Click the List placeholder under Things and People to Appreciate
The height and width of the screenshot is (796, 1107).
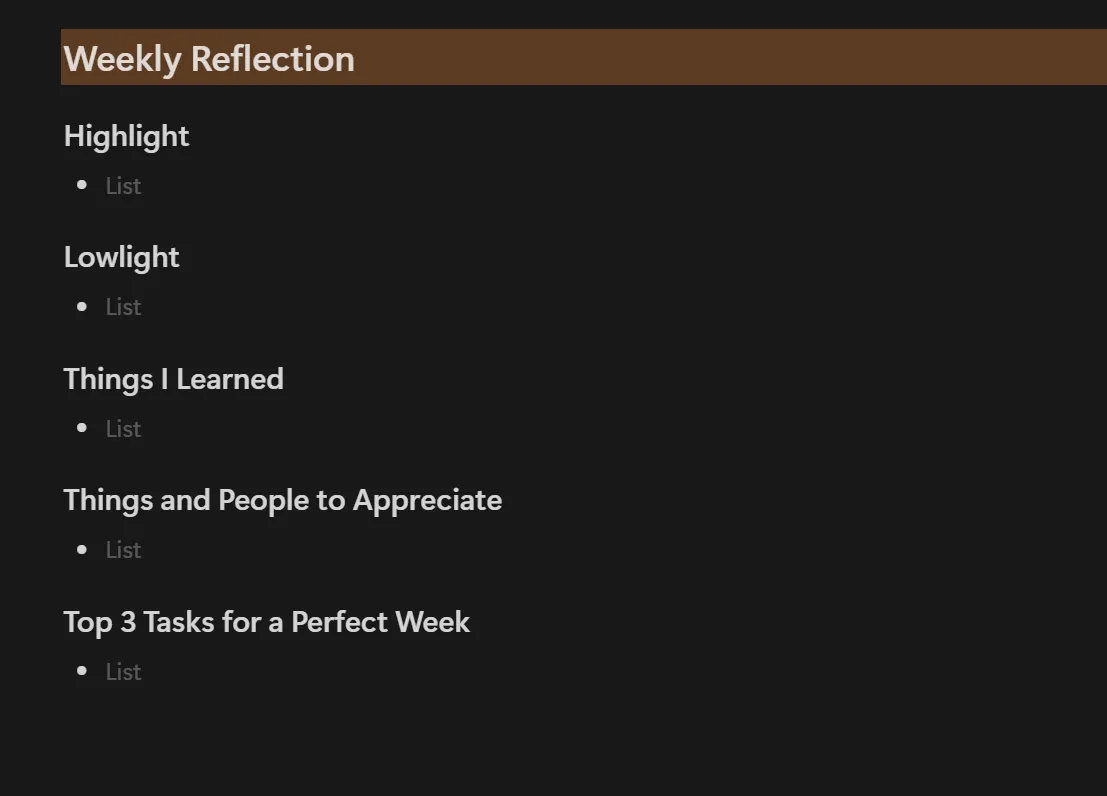click(124, 550)
